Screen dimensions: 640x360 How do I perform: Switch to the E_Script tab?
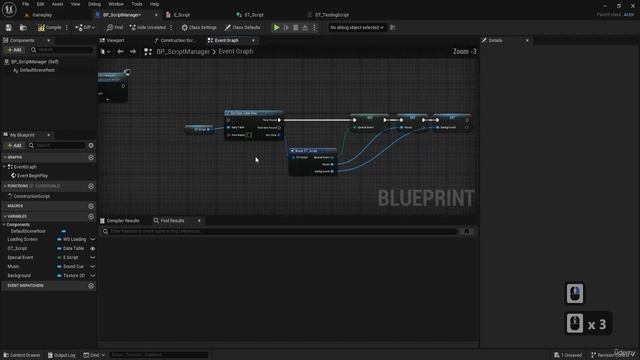tap(182, 15)
